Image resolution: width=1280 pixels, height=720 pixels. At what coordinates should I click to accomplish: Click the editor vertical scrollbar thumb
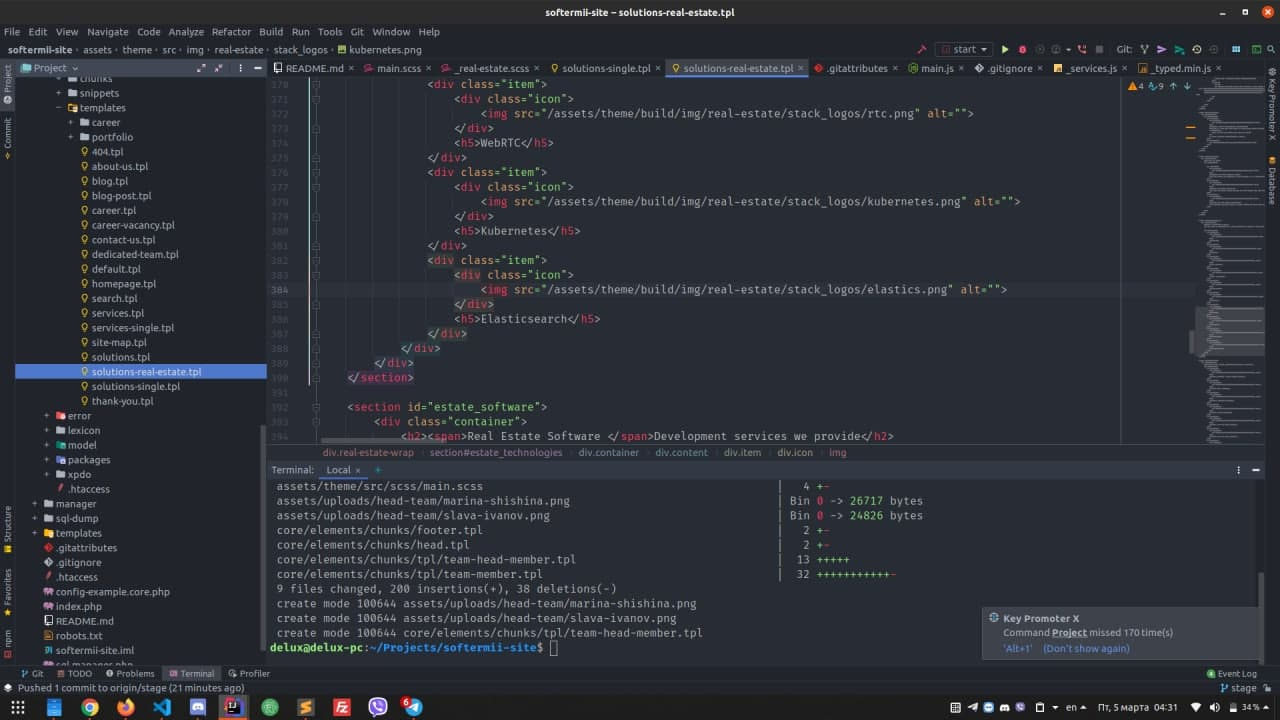click(1192, 342)
